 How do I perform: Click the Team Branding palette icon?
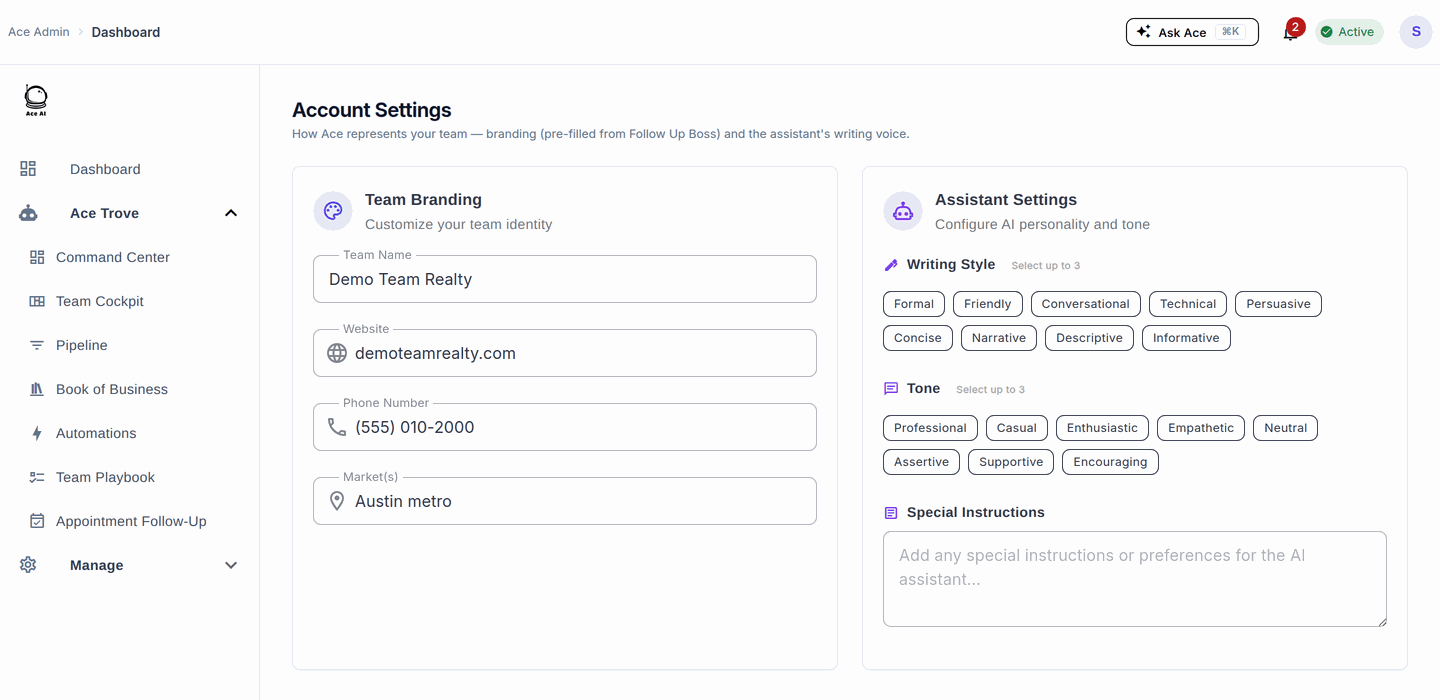point(333,211)
